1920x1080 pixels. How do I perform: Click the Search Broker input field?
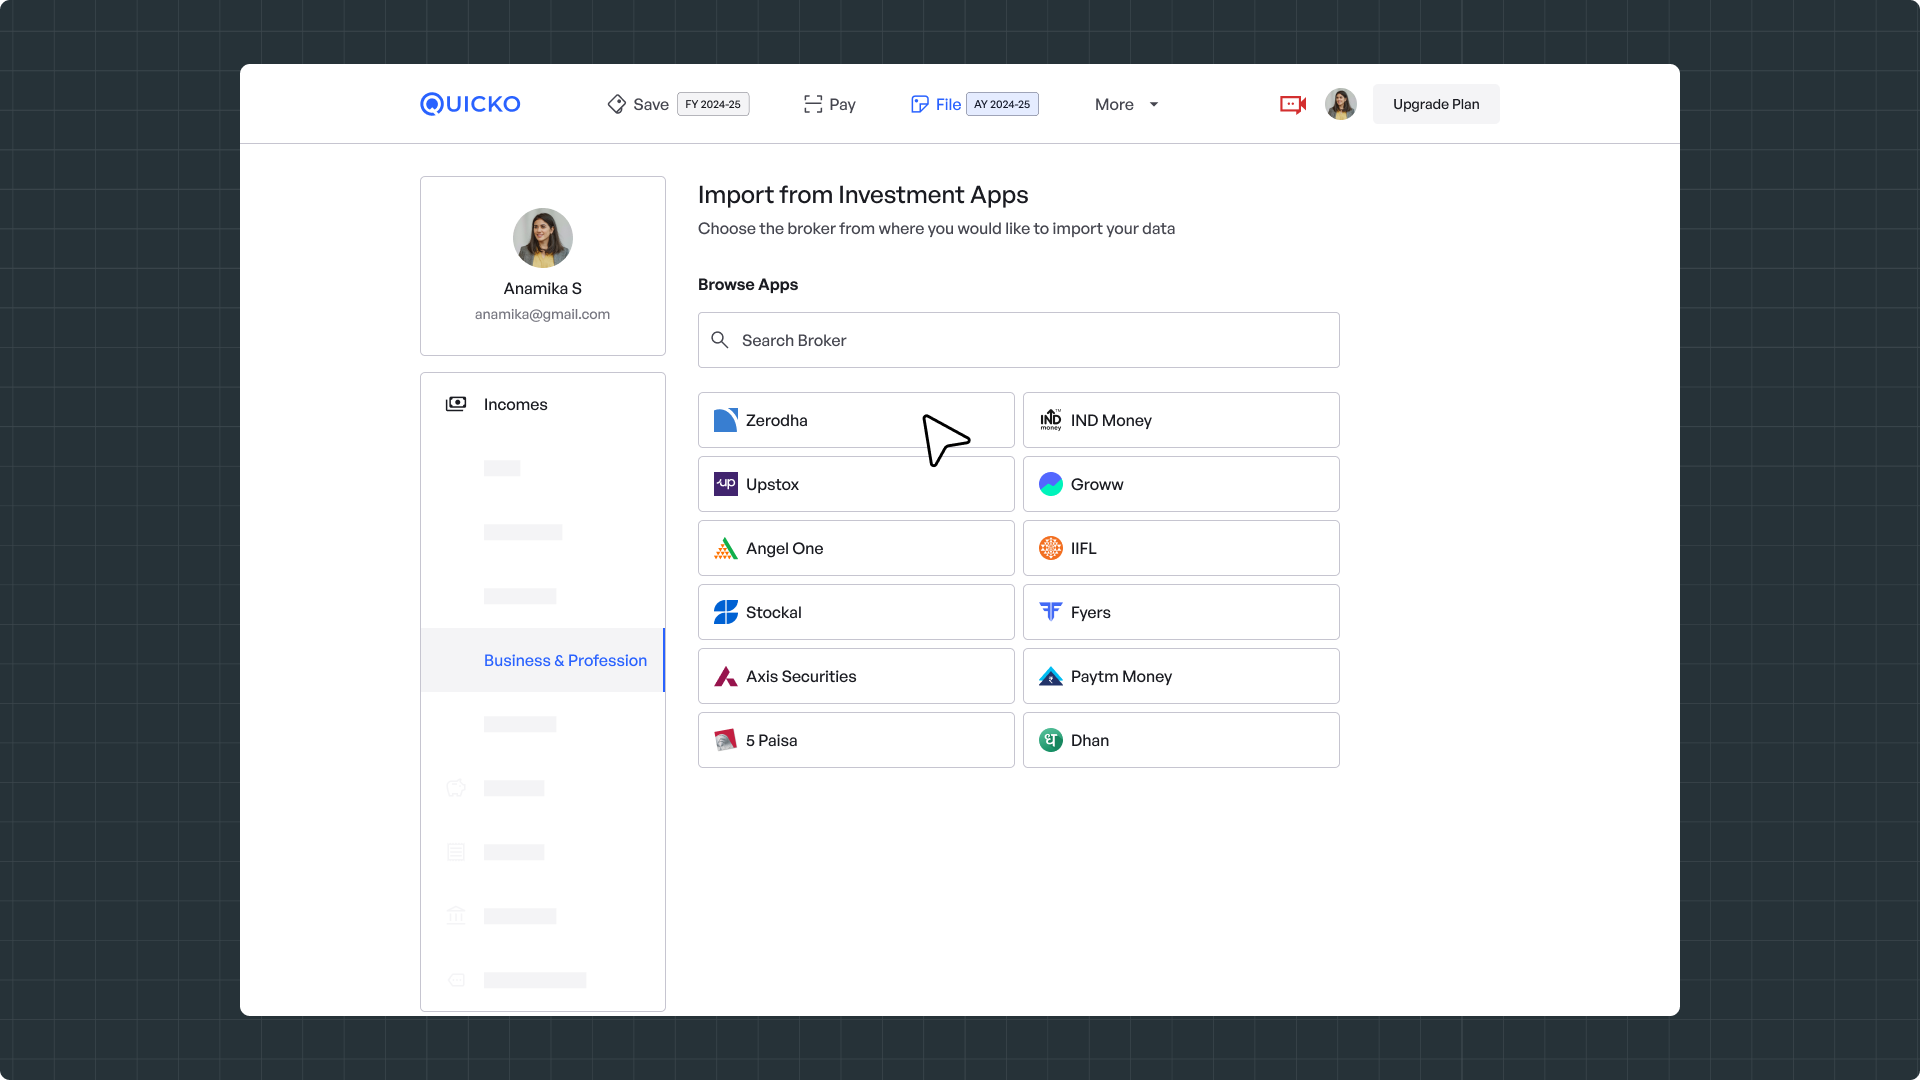click(1030, 340)
